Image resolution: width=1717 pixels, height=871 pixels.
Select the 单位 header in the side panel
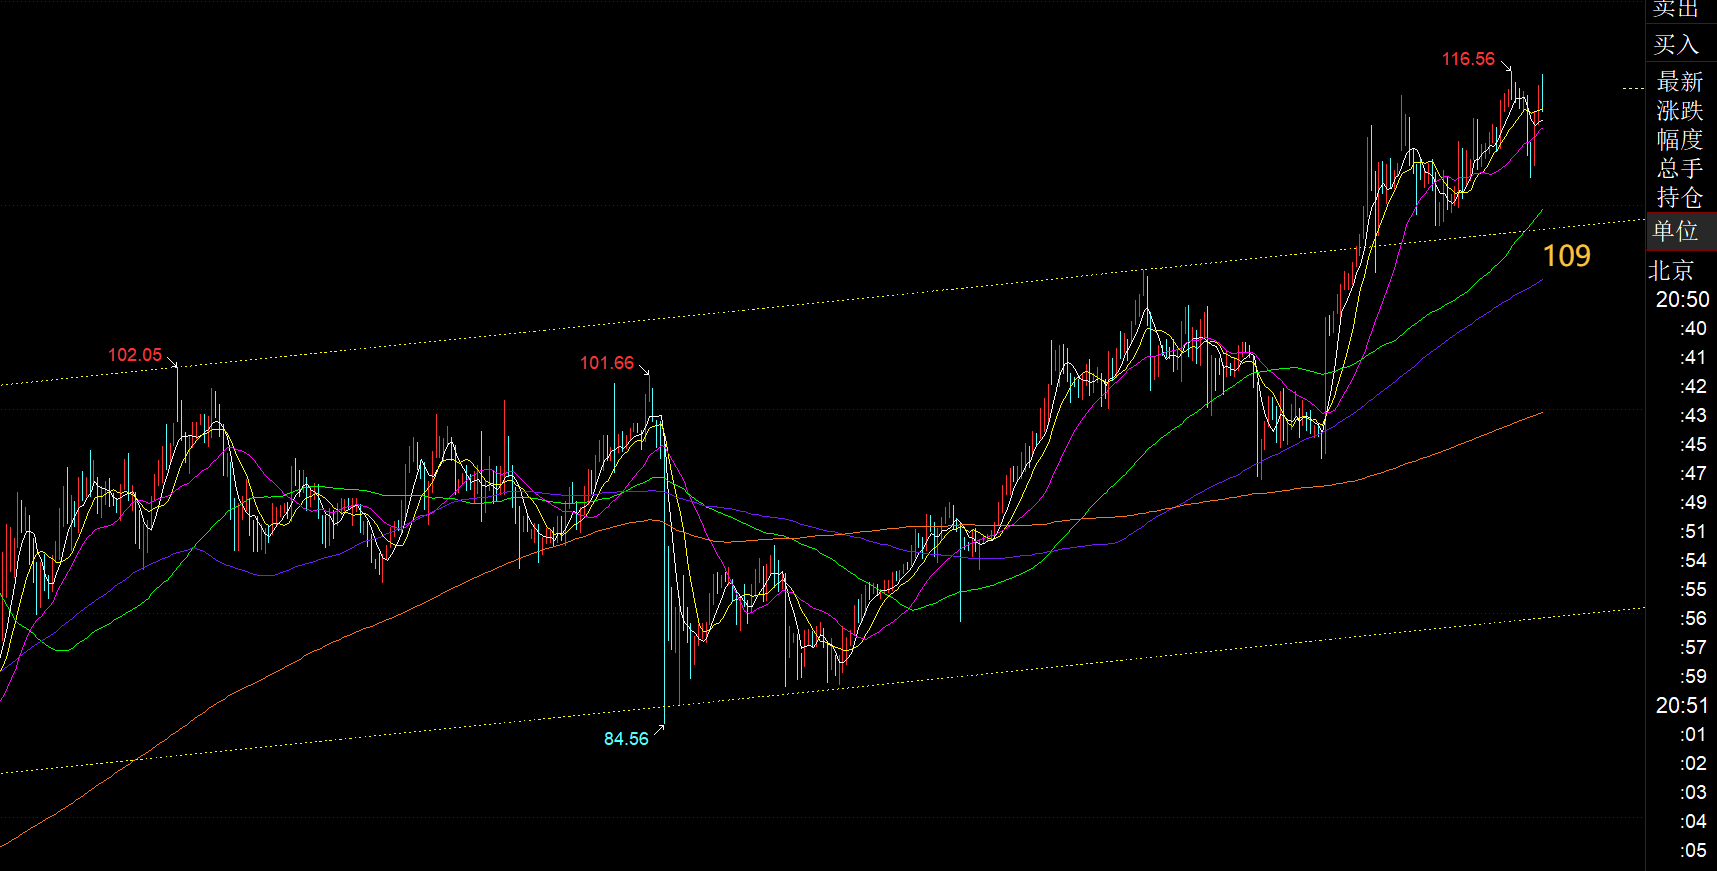coord(1676,231)
